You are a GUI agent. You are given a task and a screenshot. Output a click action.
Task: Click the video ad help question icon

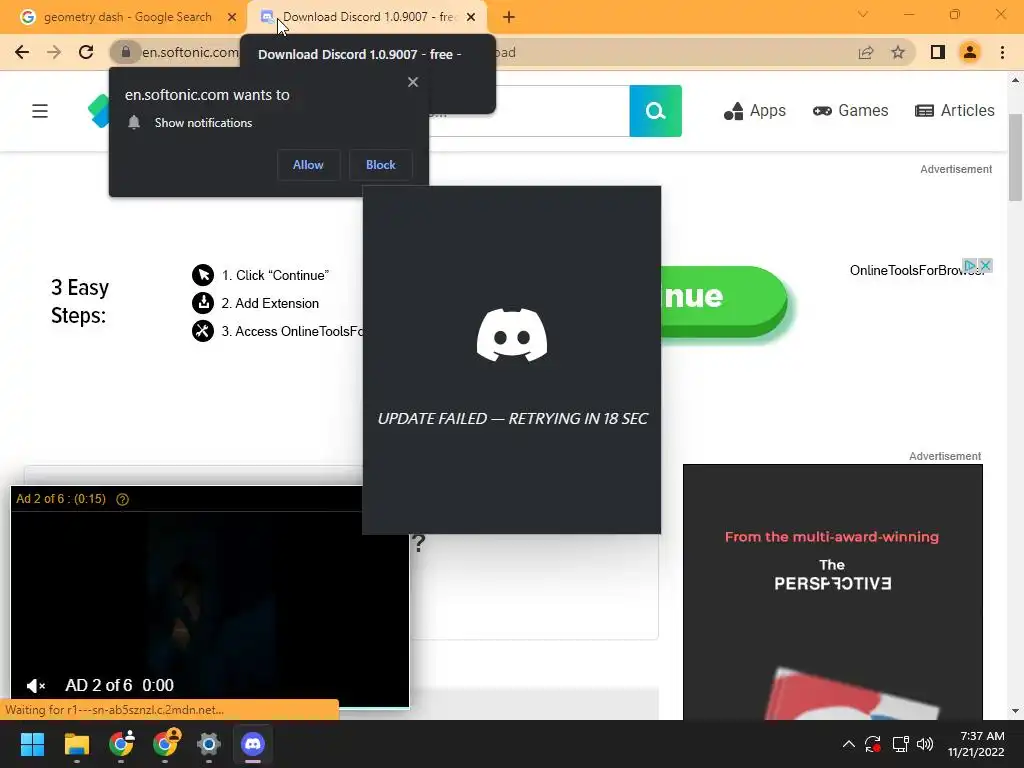coord(122,500)
